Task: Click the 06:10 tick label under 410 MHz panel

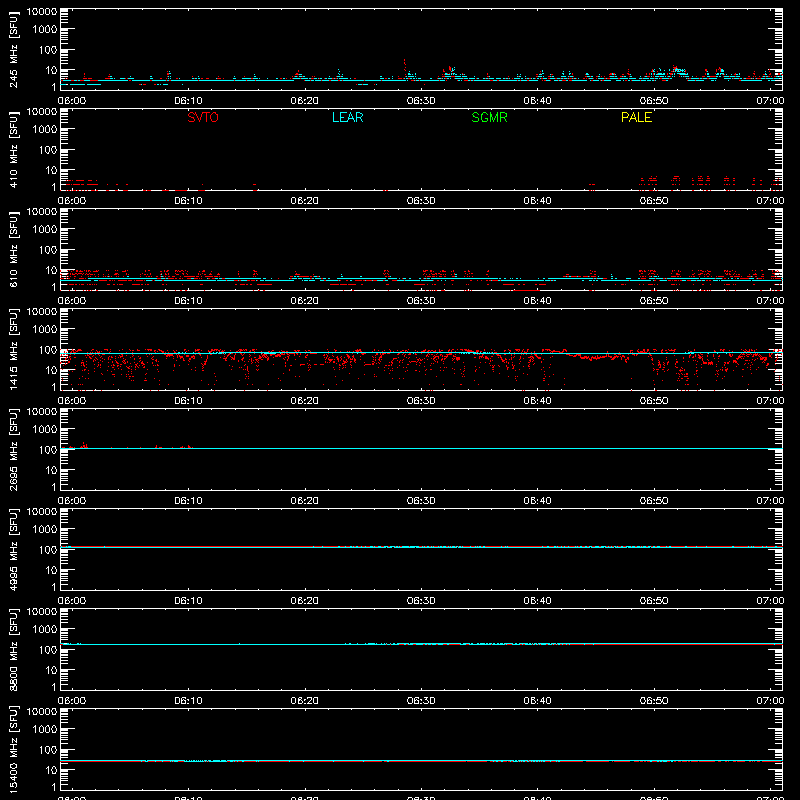Action: 188,201
